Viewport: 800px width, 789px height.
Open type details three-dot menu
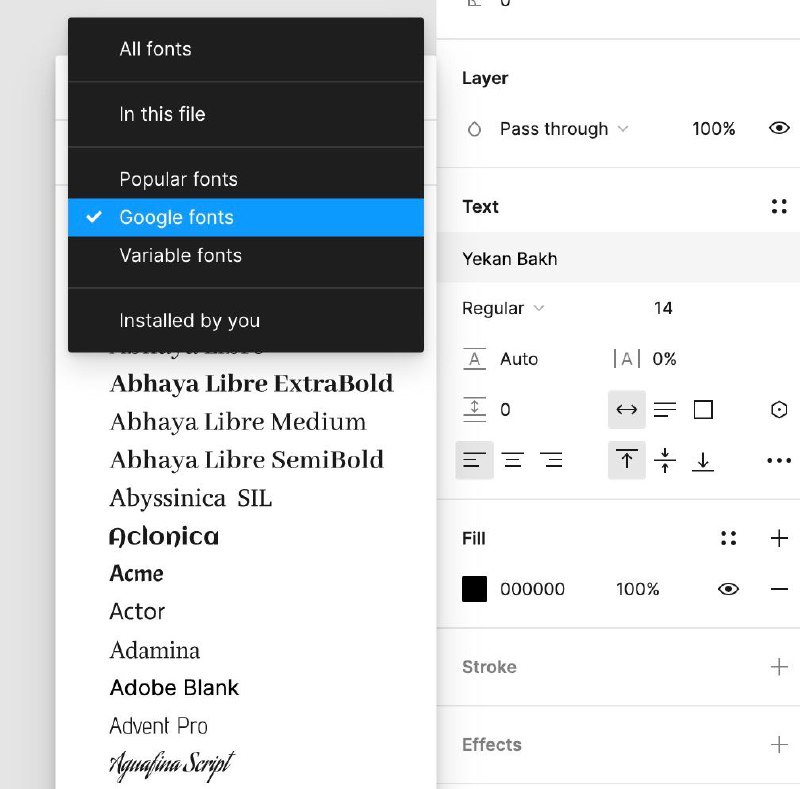tap(779, 460)
